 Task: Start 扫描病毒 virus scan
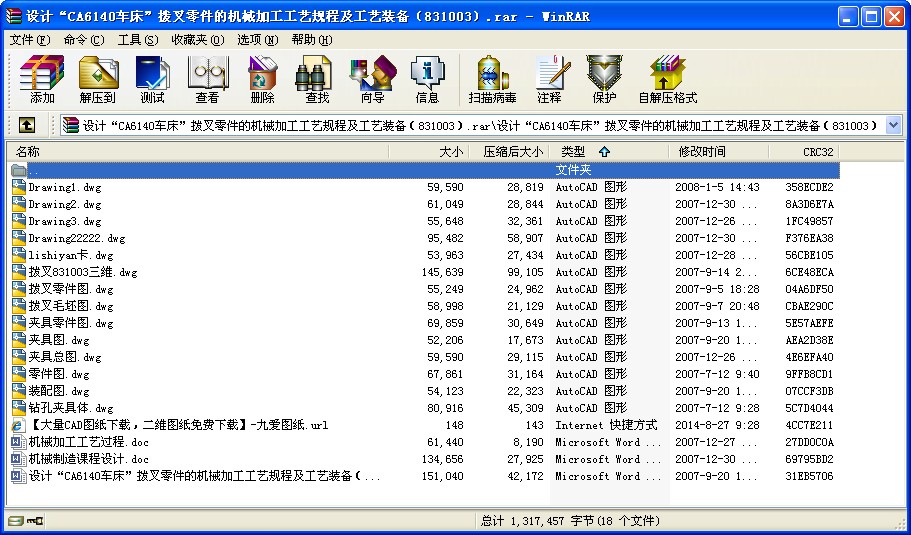point(492,79)
